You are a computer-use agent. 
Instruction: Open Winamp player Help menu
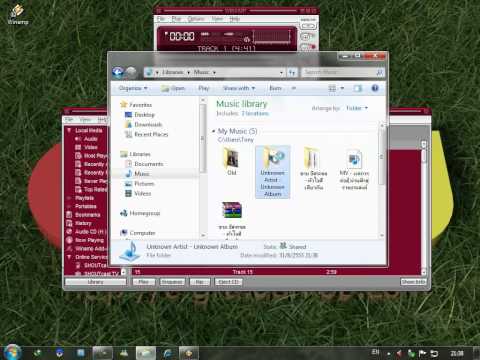pyautogui.click(x=235, y=19)
